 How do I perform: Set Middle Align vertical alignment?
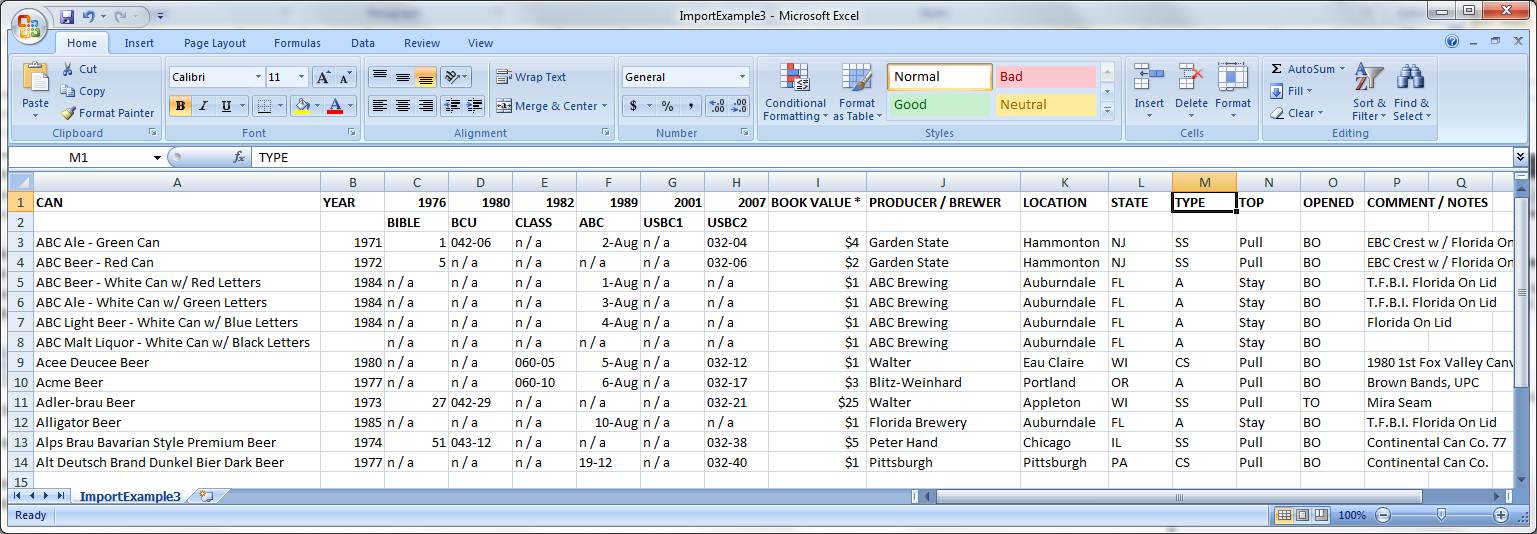403,77
